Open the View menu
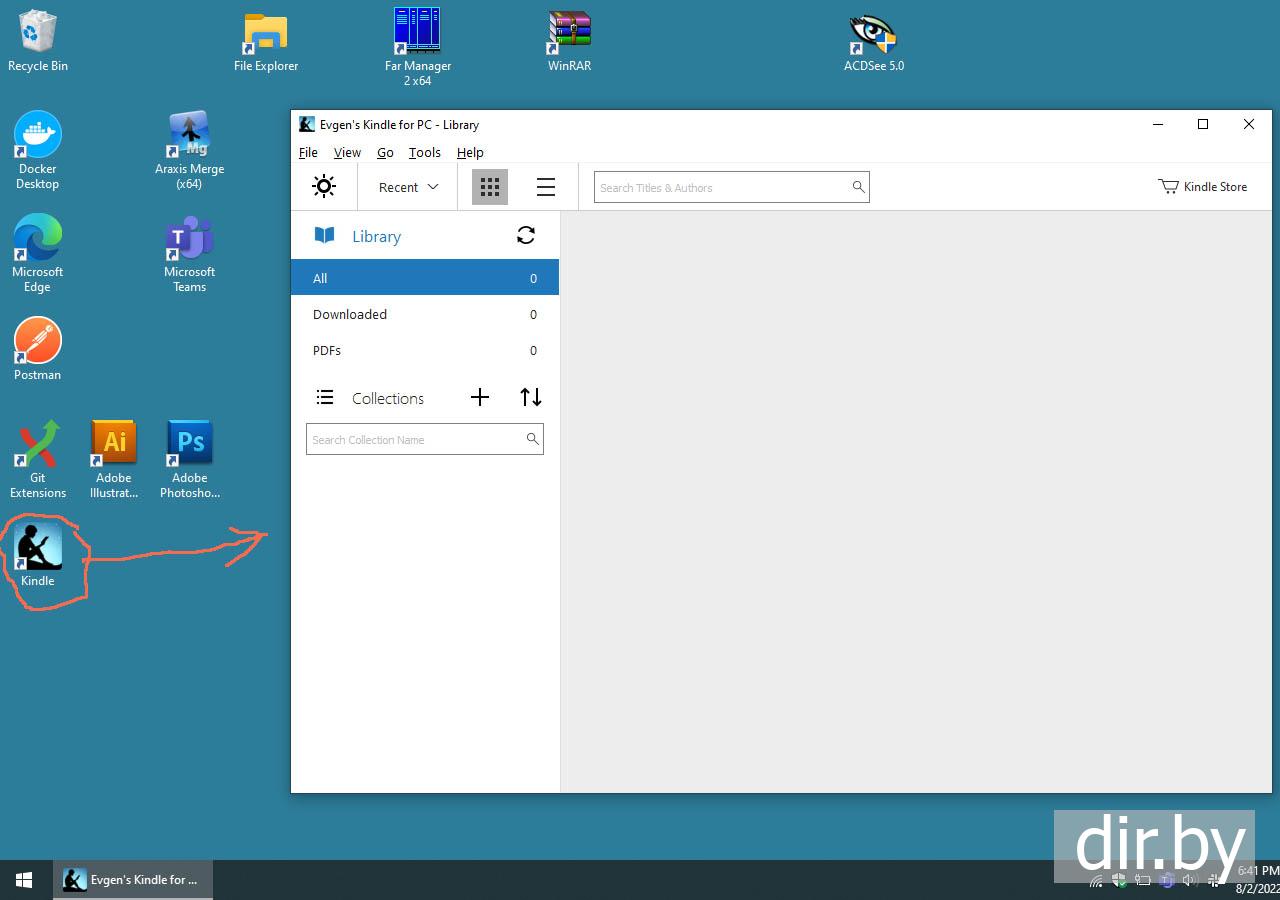Screen dimensions: 1280x900 pyautogui.click(x=347, y=153)
